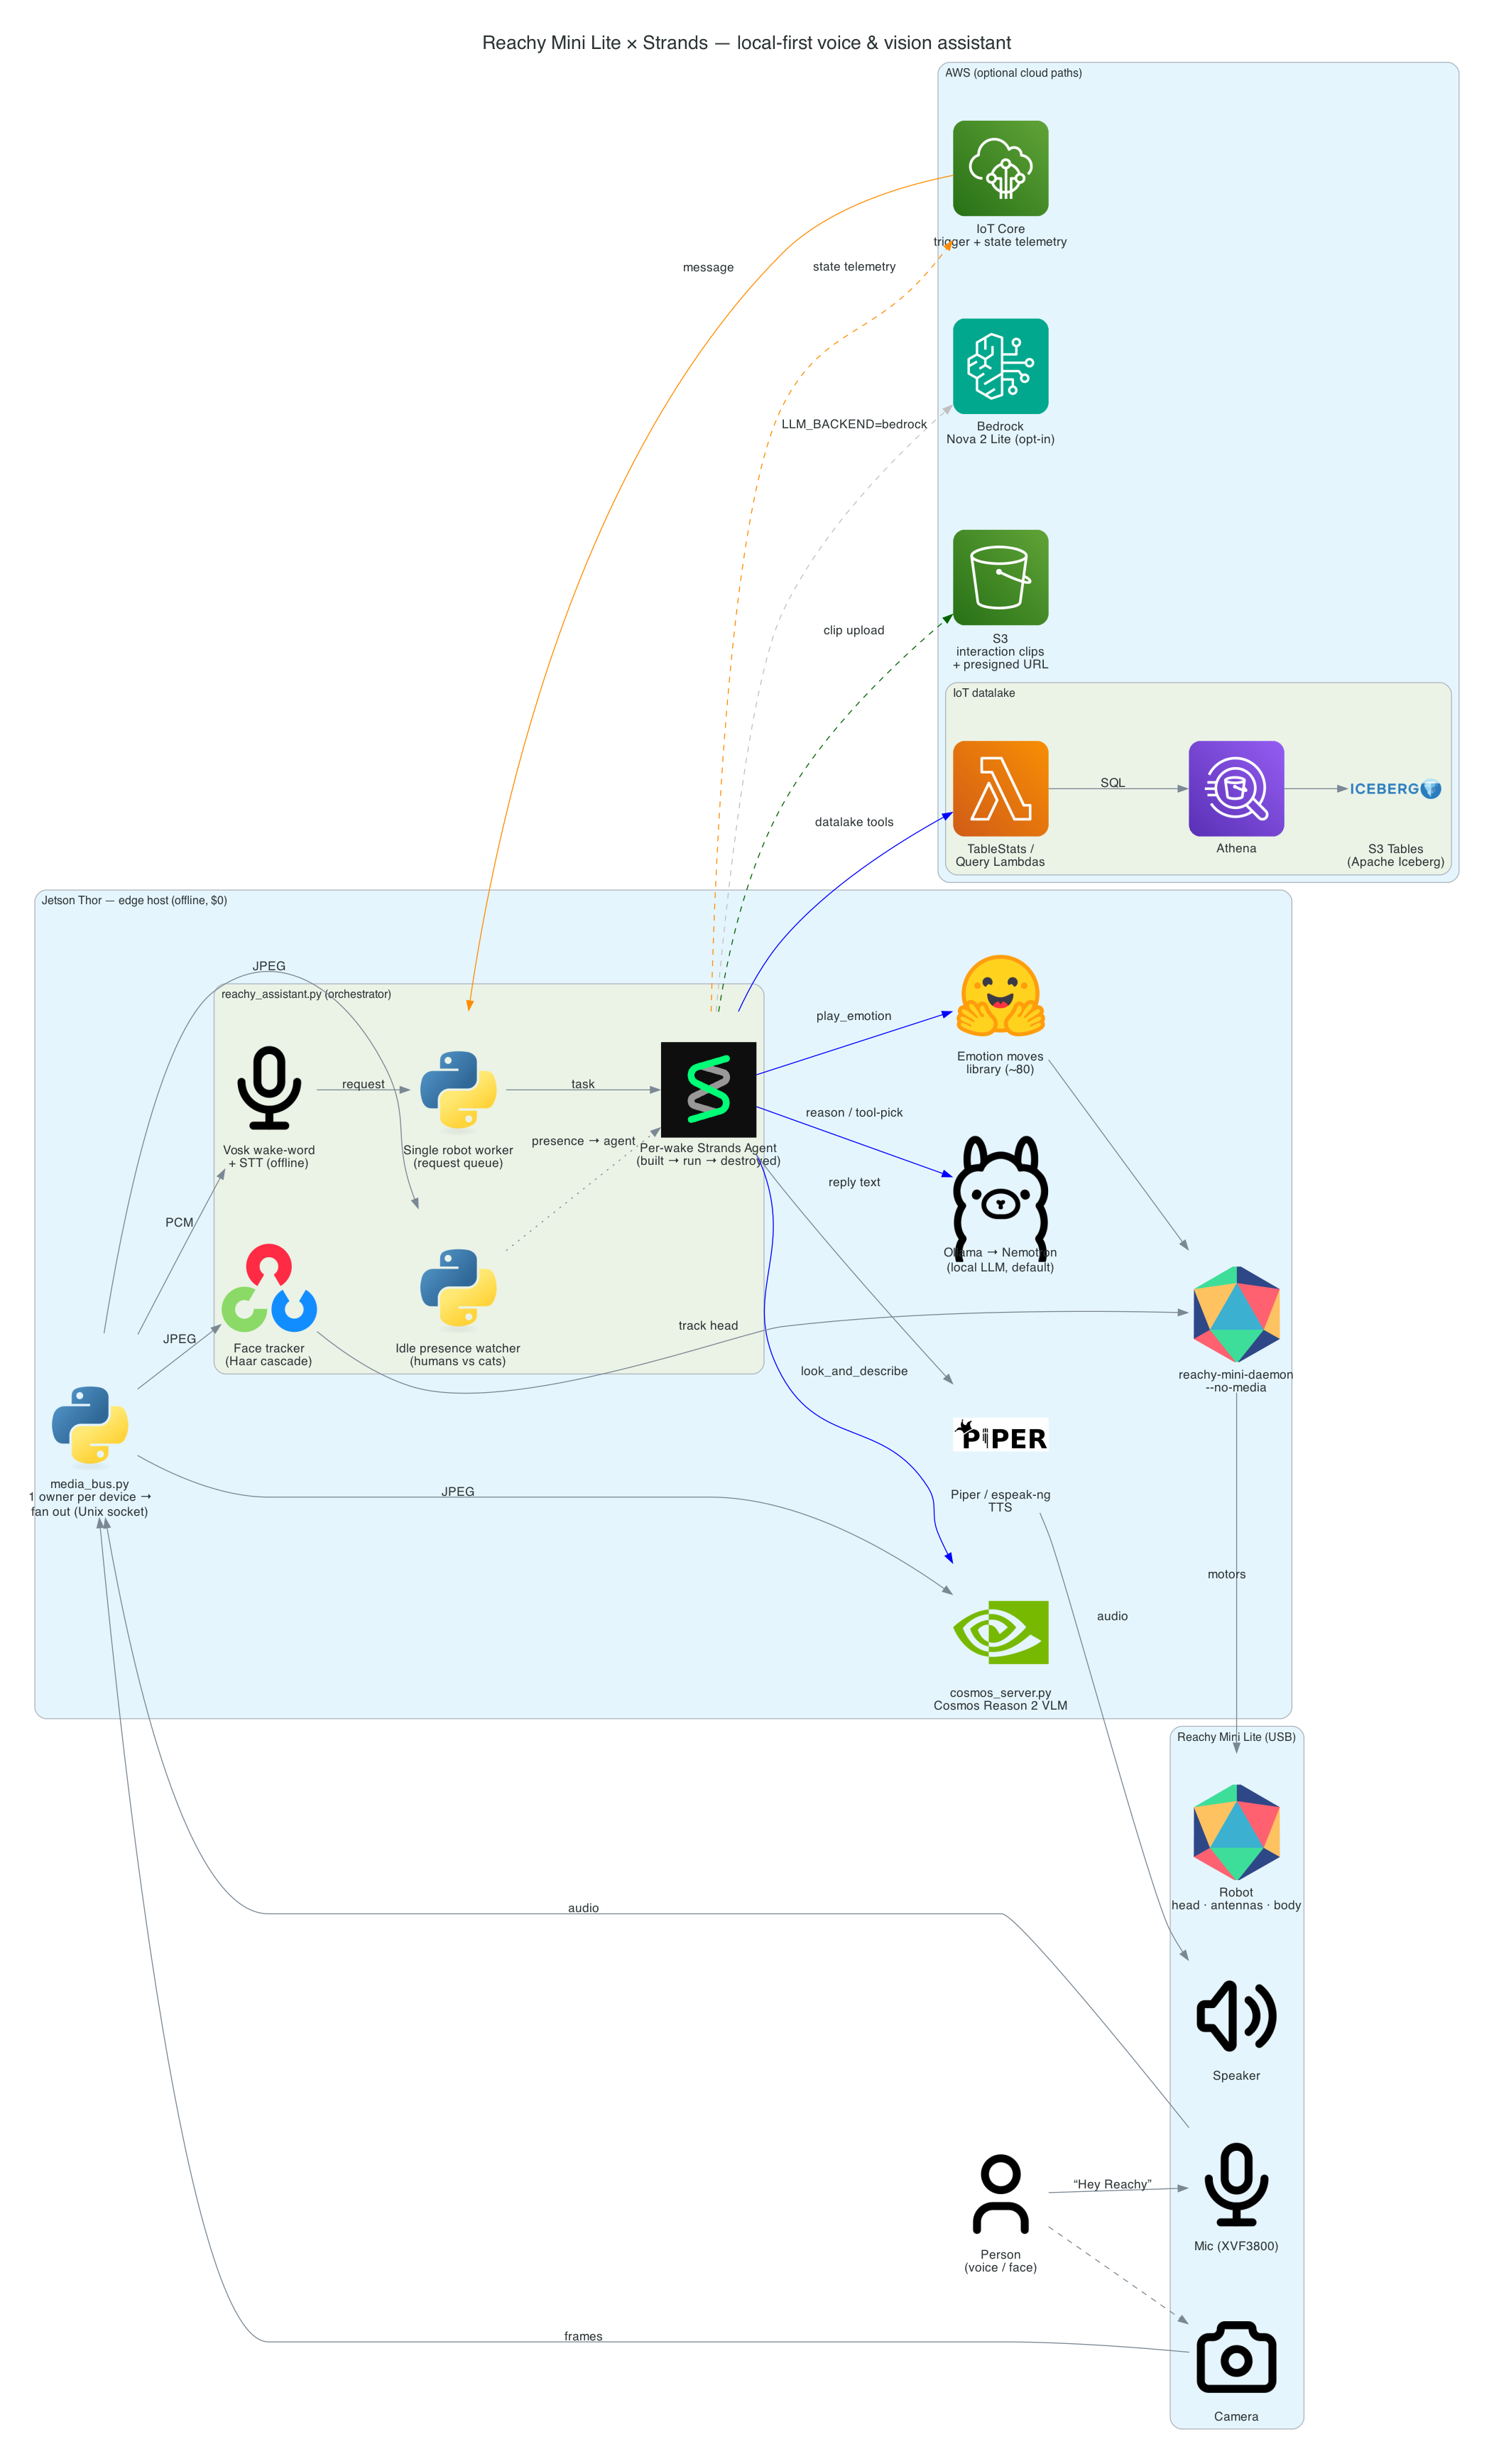Click the Iceberg S3 Tables logo
The width and height of the screenshot is (1494, 2464).
[x=1395, y=789]
